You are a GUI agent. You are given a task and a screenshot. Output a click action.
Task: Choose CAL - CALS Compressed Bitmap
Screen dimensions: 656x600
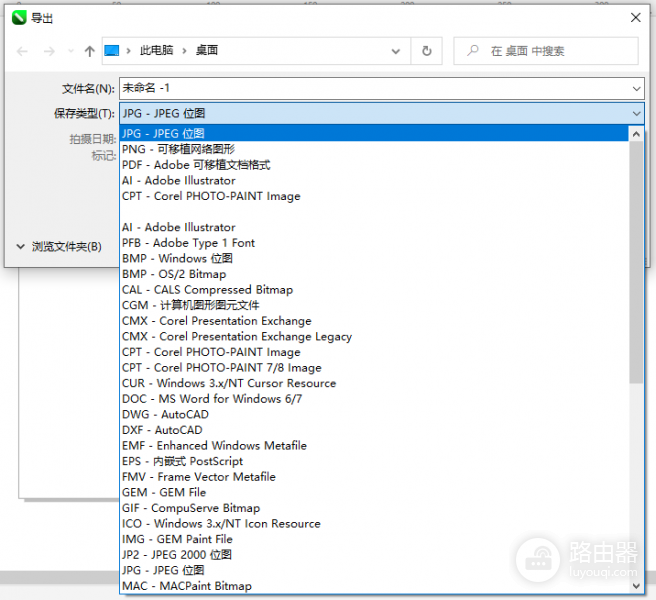(374, 290)
